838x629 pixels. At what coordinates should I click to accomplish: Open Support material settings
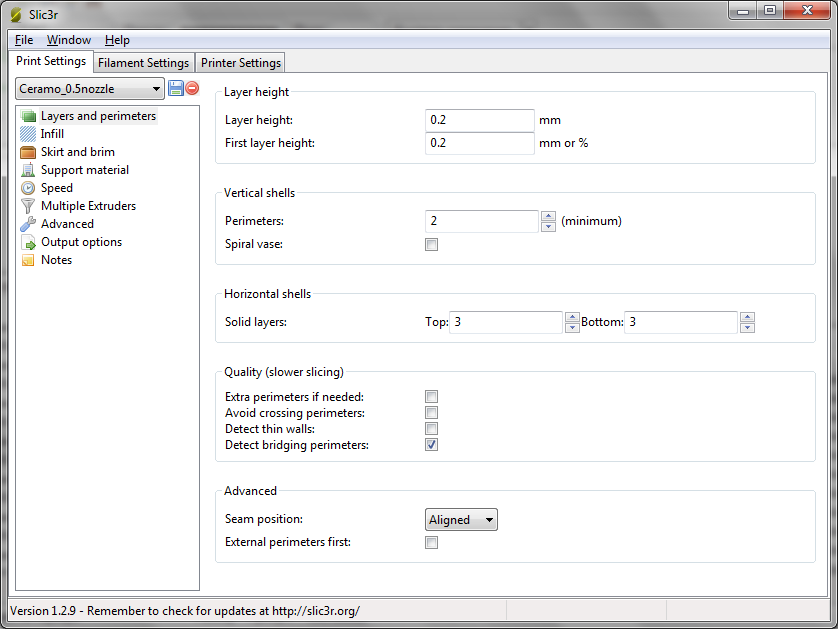[85, 170]
